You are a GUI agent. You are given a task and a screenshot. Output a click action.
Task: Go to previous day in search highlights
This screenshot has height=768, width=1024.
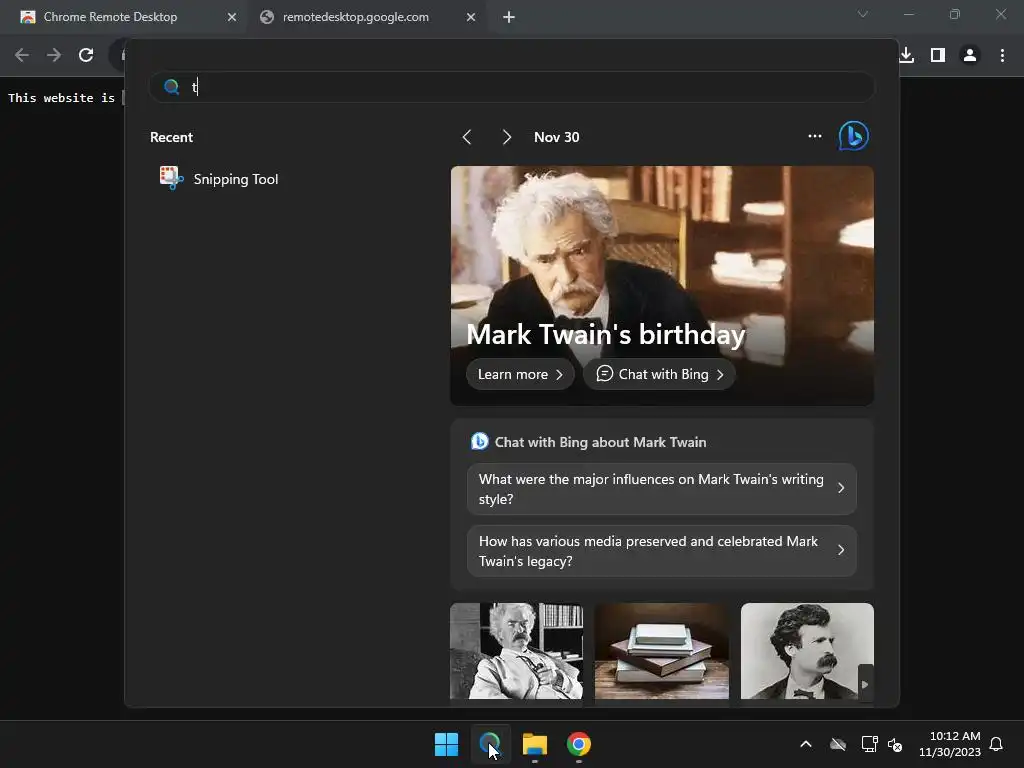[467, 137]
